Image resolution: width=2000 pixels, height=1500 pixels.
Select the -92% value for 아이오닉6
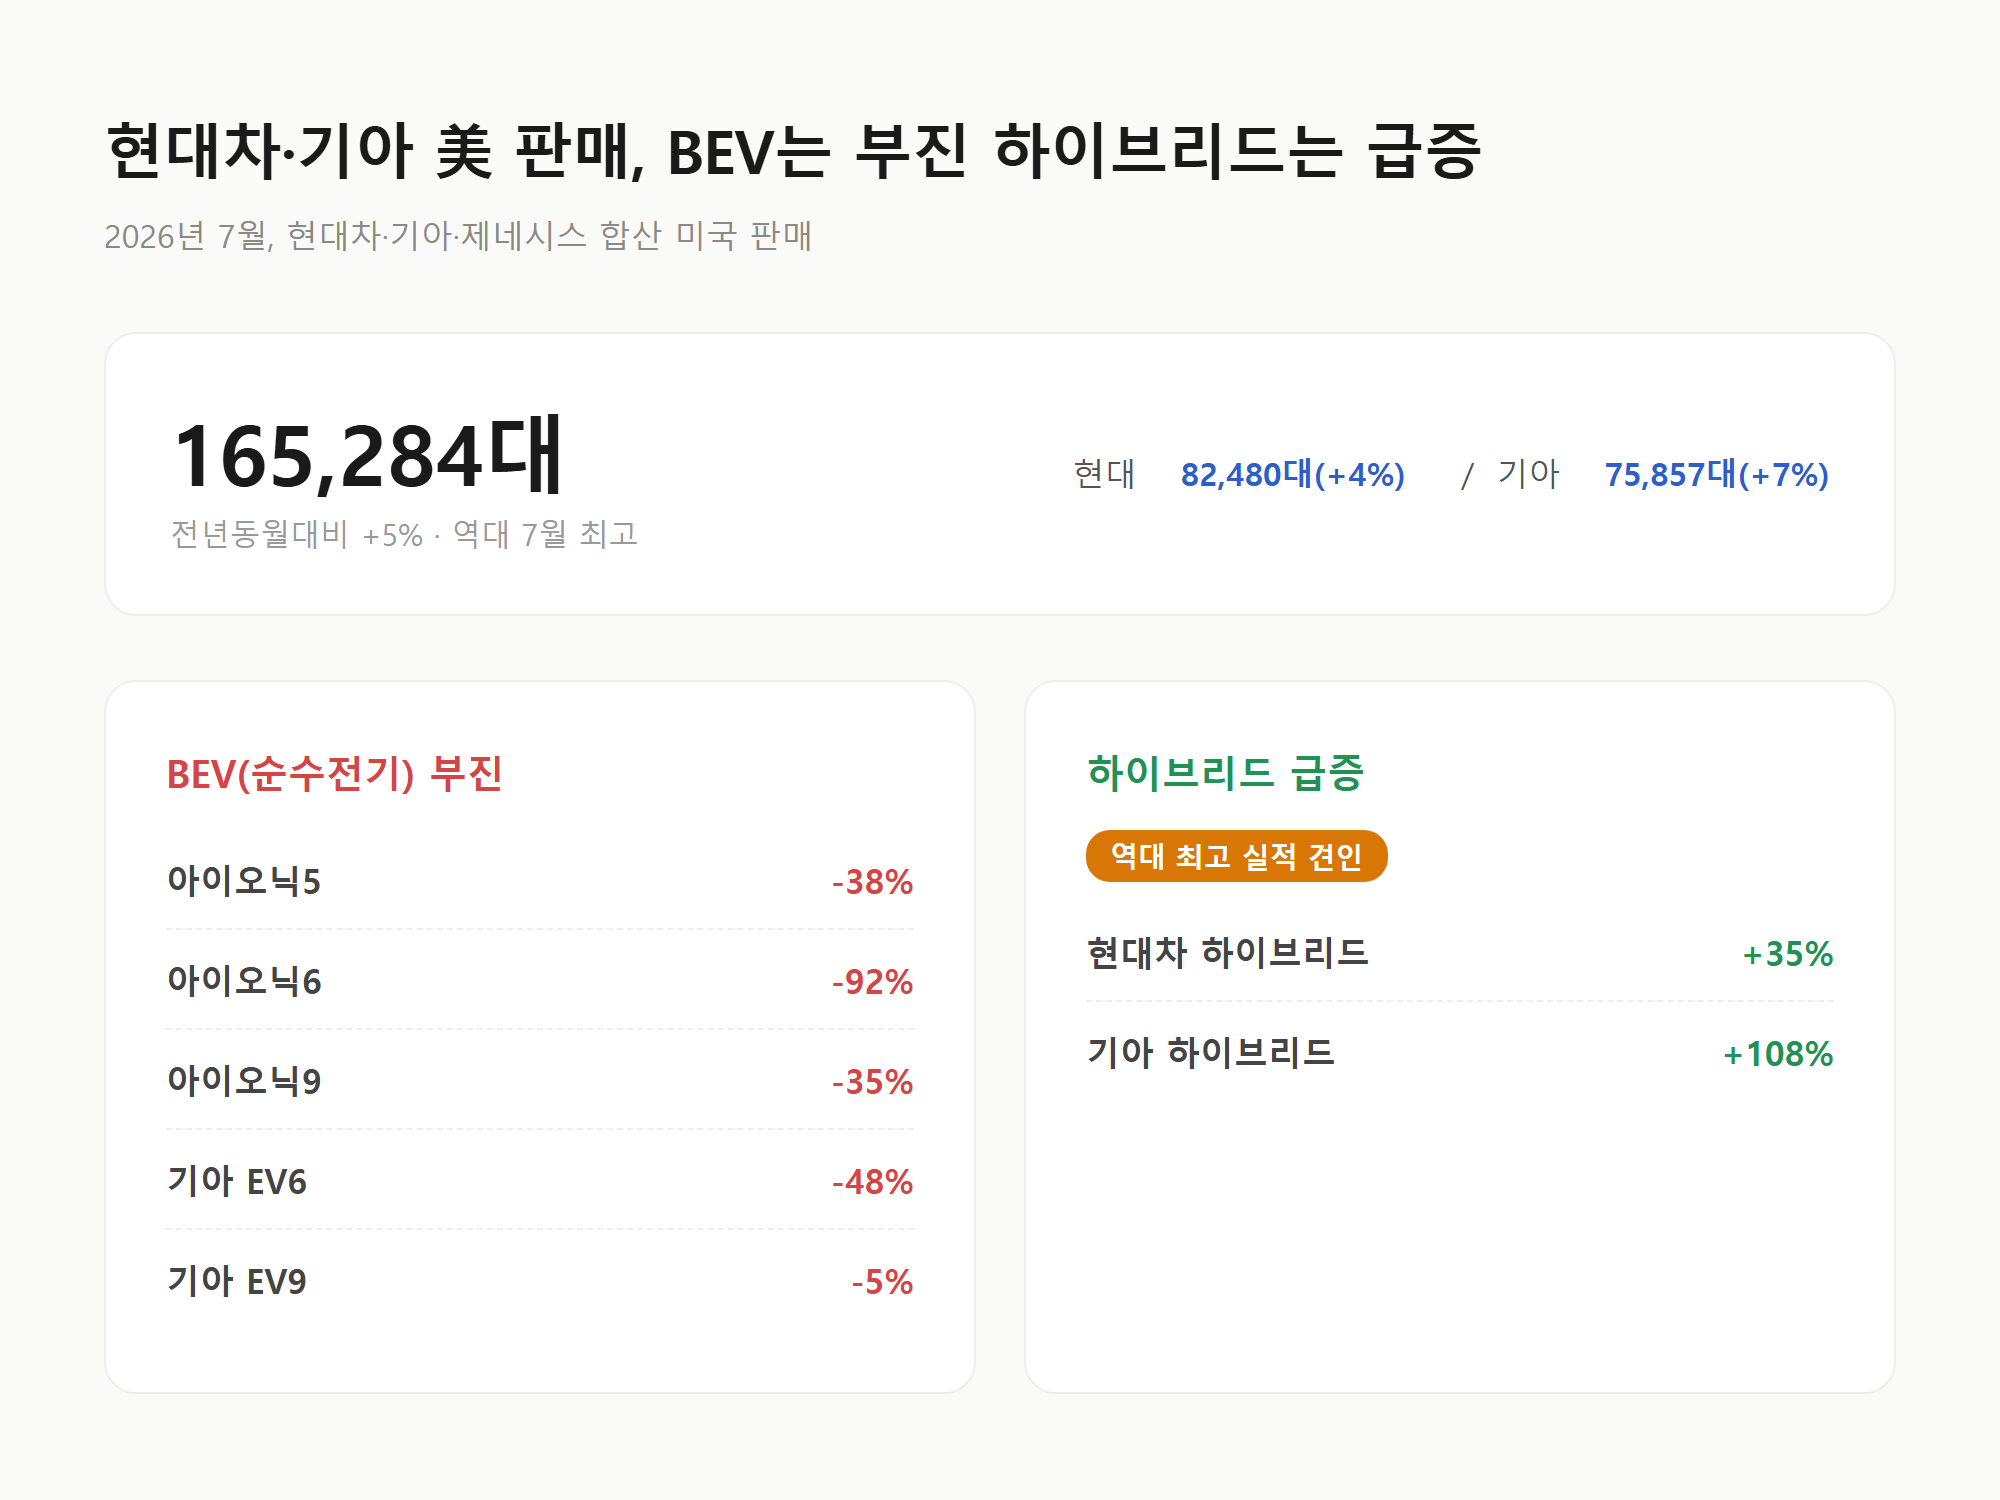872,982
